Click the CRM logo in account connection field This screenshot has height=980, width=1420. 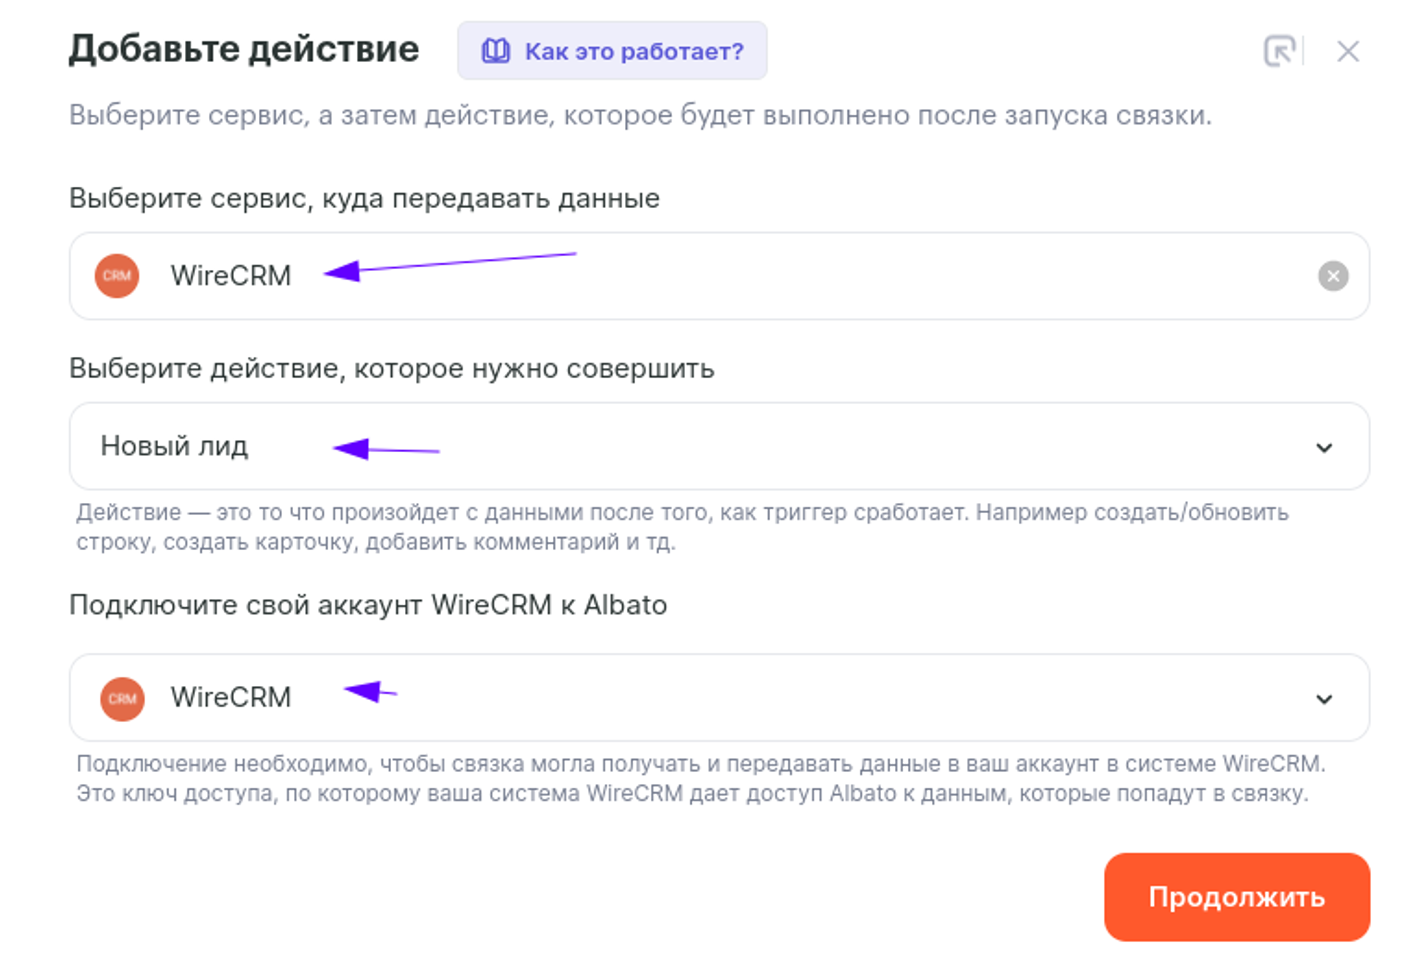122,698
